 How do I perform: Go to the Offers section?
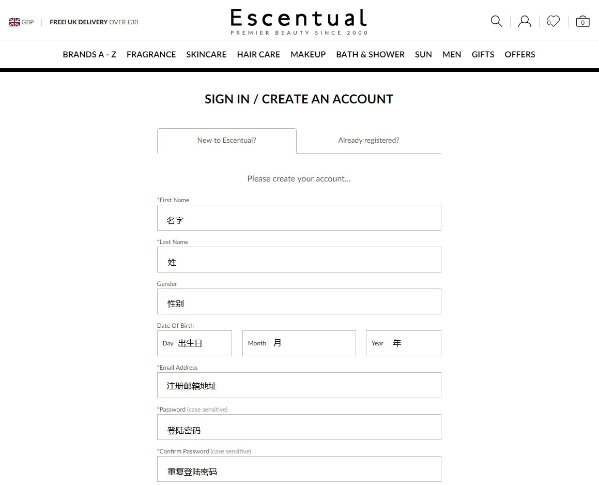point(520,54)
